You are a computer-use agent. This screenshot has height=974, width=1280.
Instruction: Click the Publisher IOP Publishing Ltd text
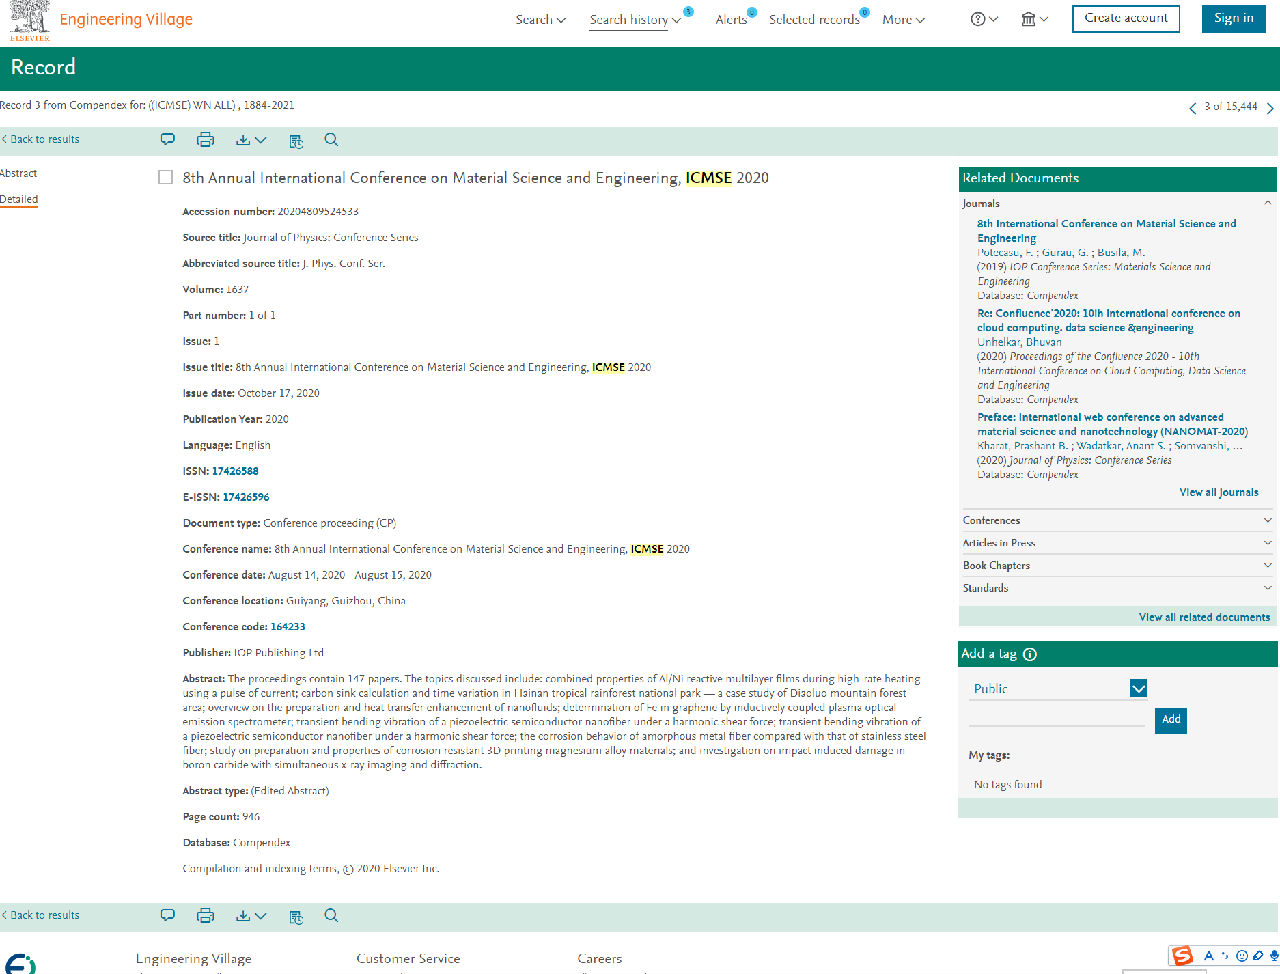(253, 653)
